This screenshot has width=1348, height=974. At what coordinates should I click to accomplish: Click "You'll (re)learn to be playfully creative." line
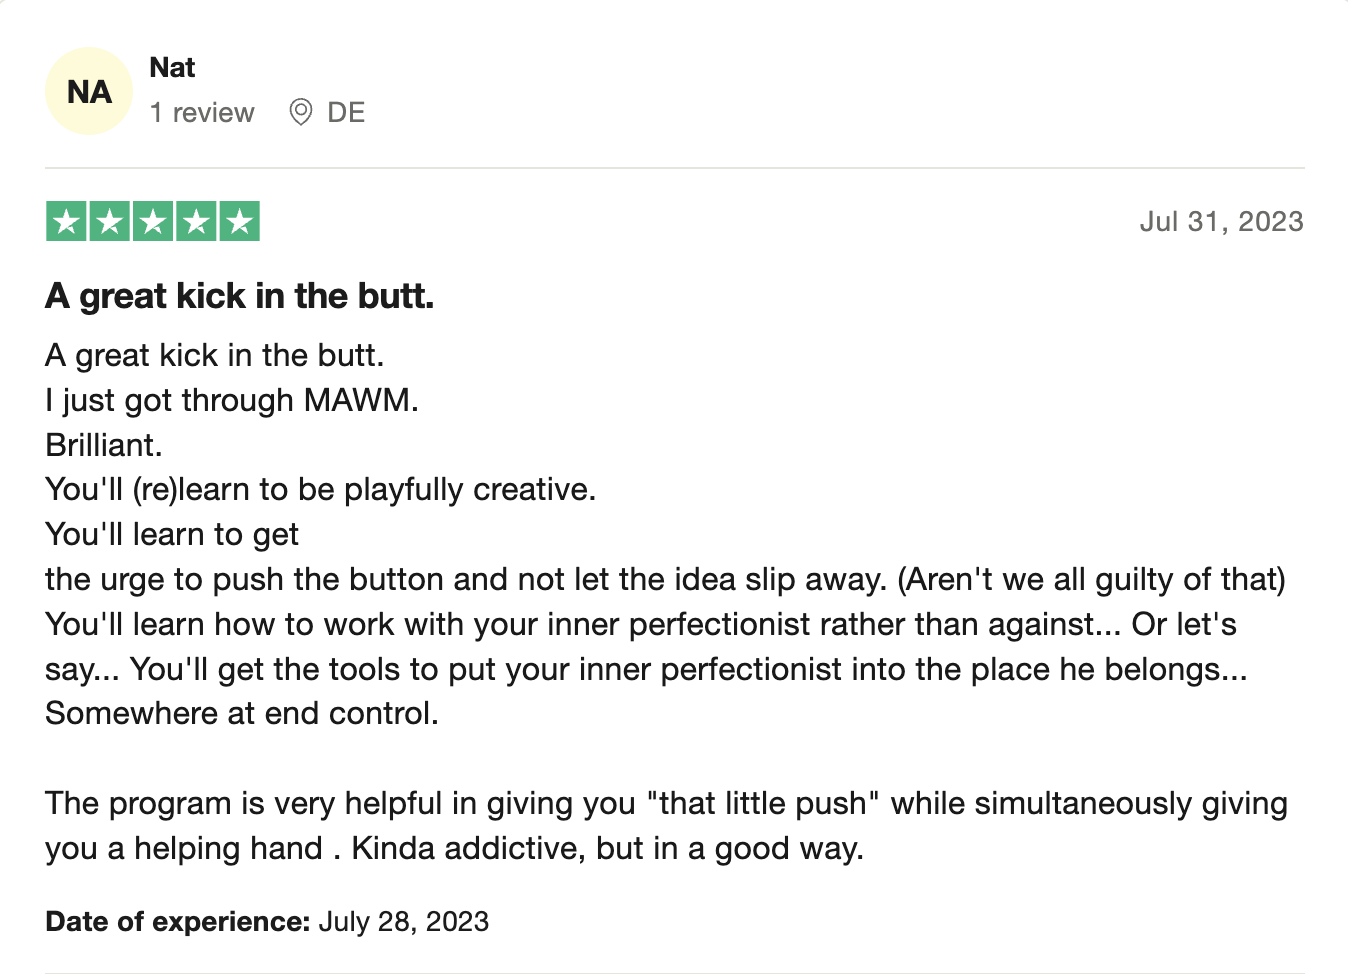coord(320,489)
